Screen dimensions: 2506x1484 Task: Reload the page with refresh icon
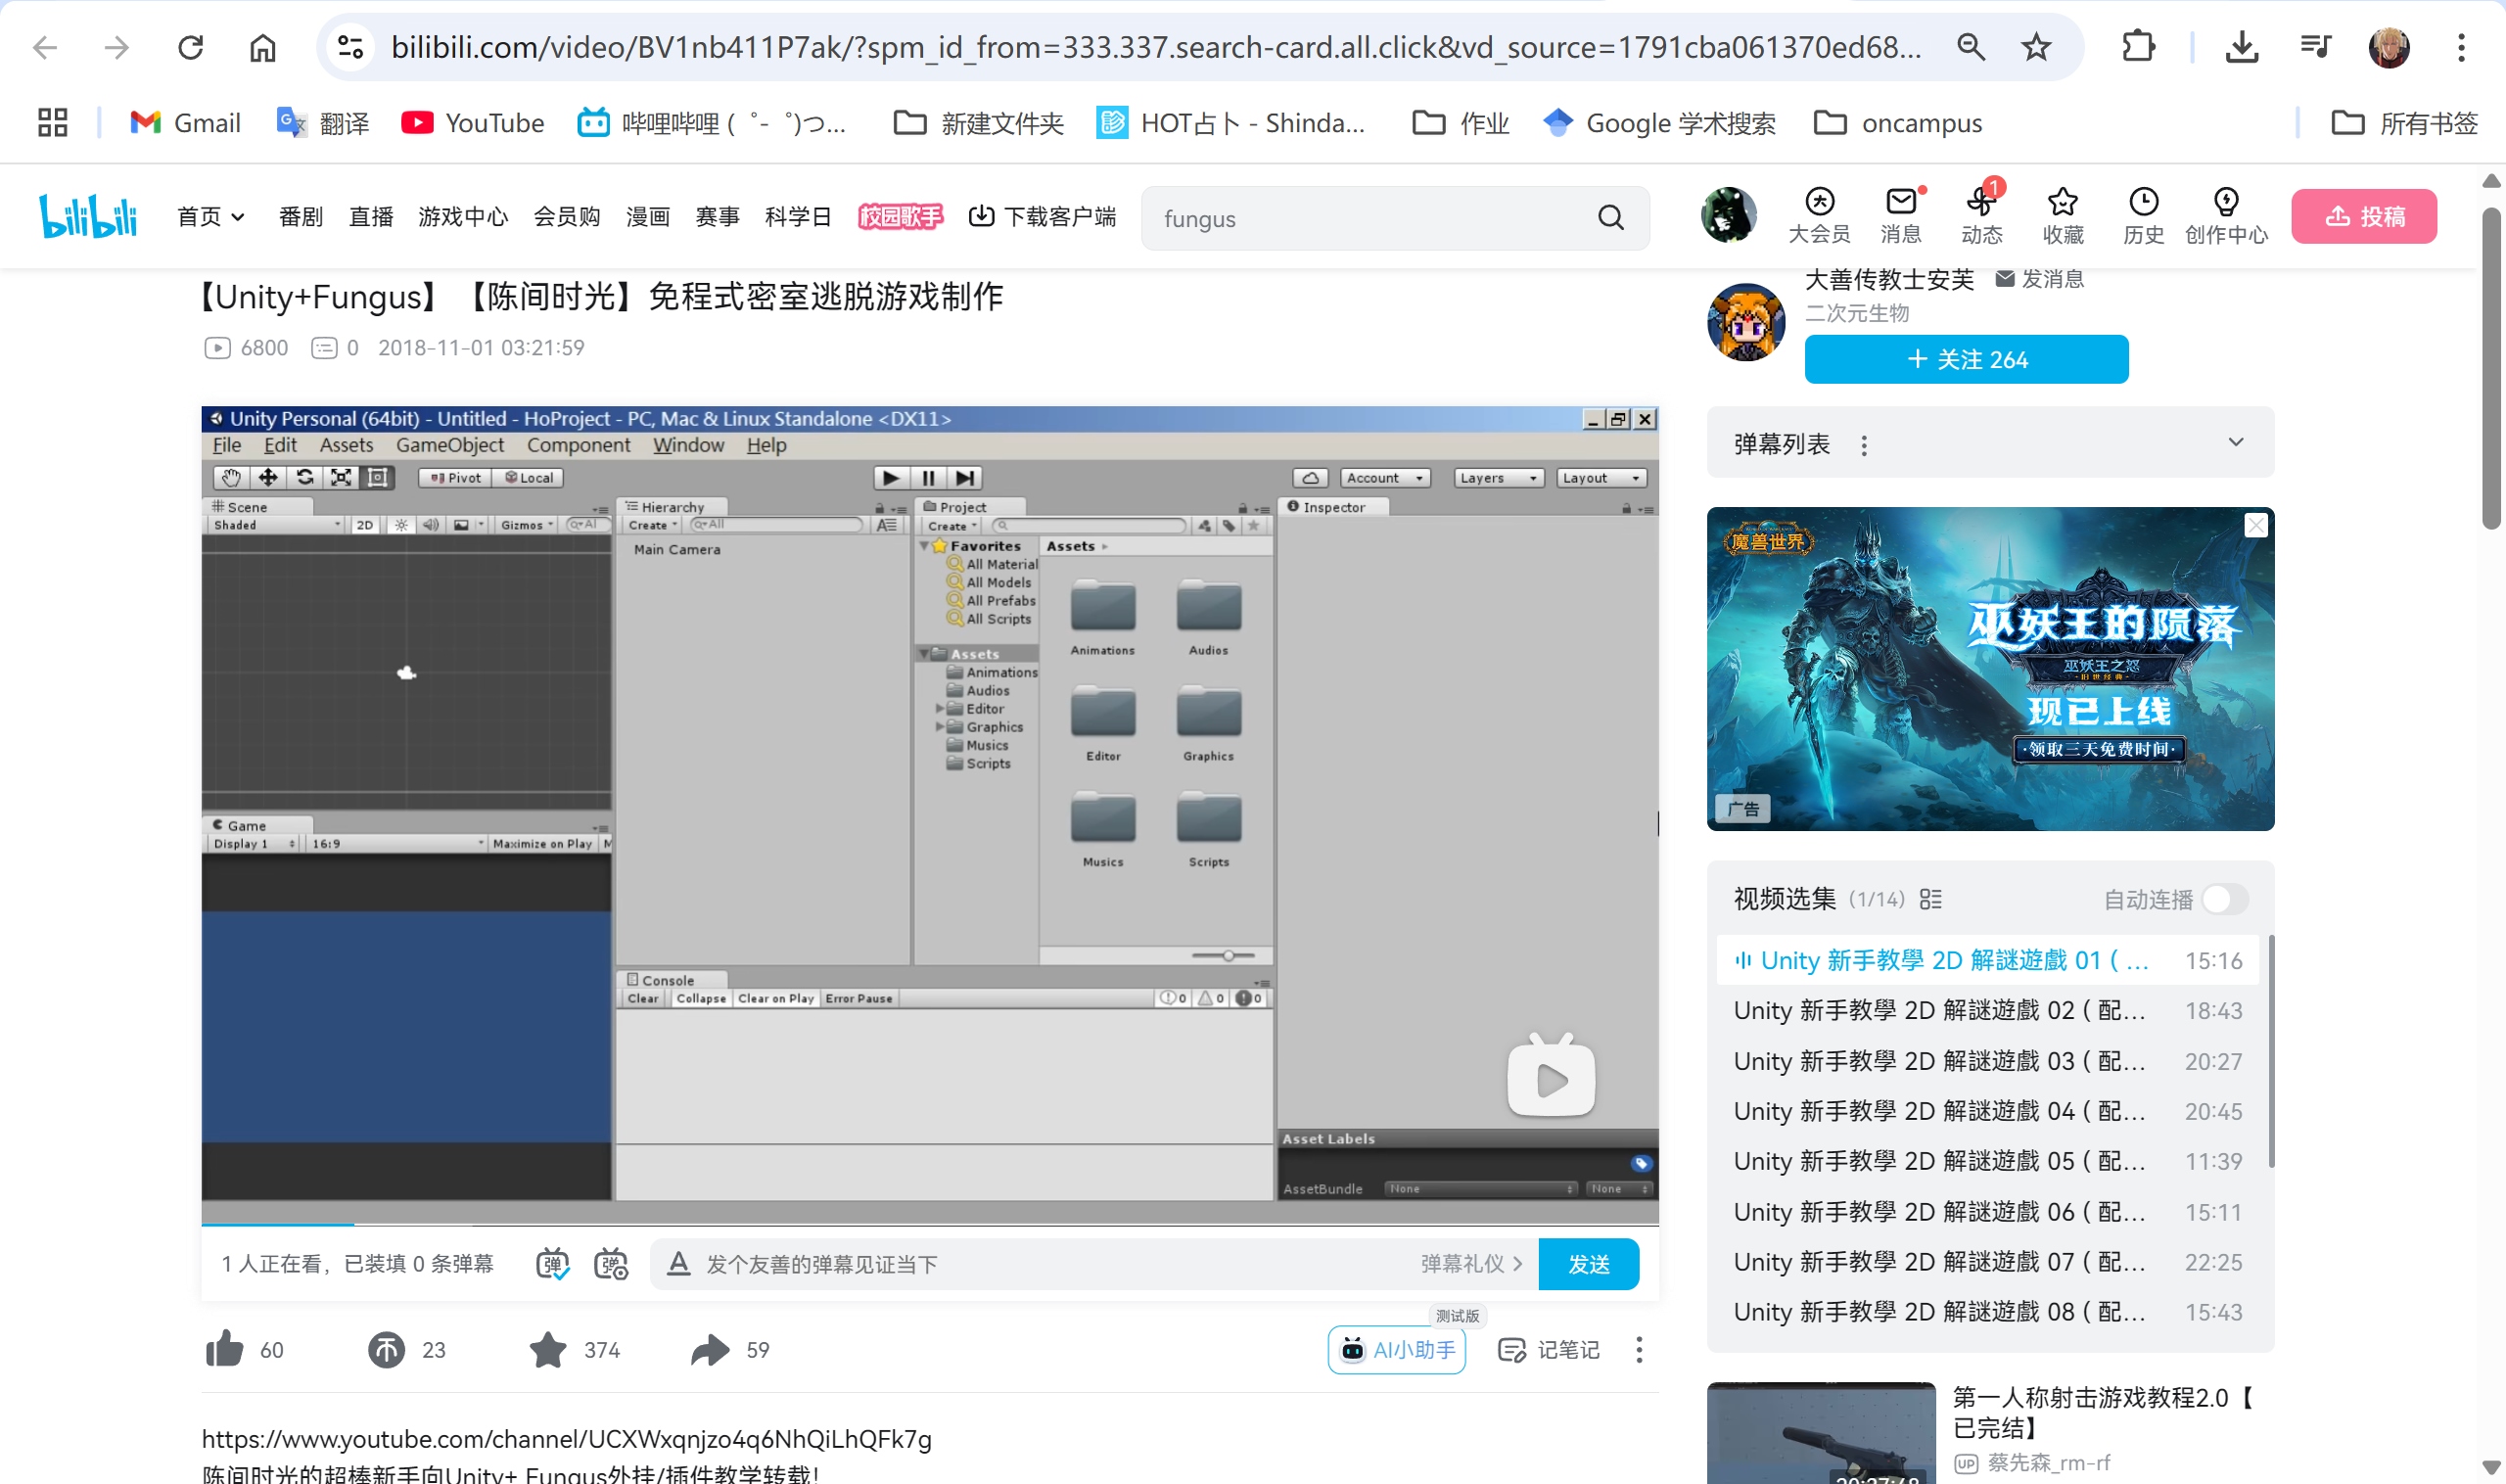(x=190, y=47)
